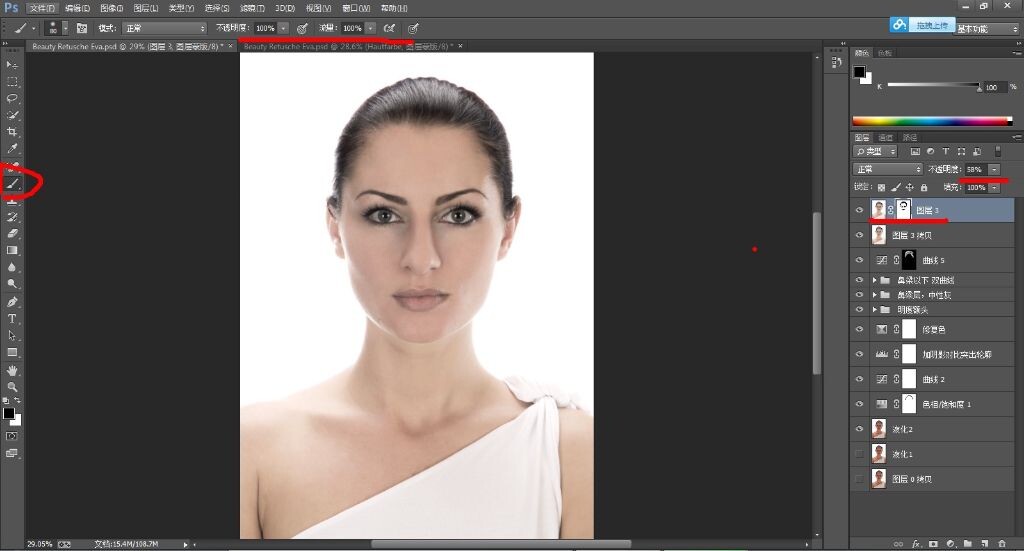Open layer blend mode 正常 dropdown

point(887,169)
